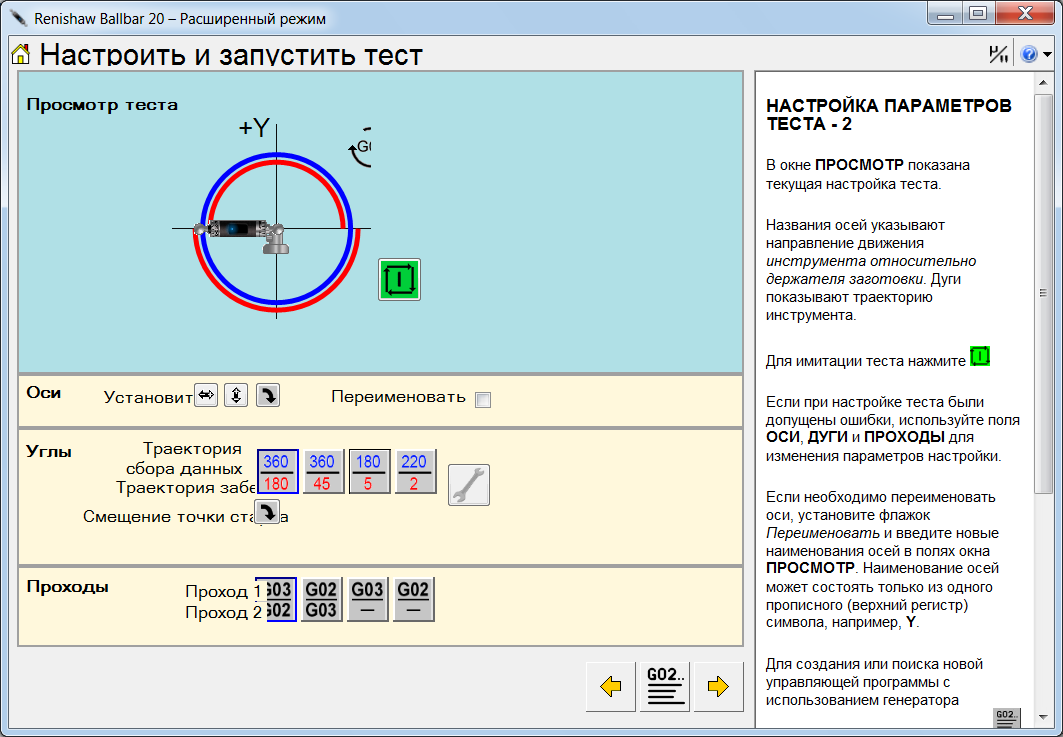Click the Проход 1 label
Image resolution: width=1063 pixels, height=737 pixels.
pos(223,591)
